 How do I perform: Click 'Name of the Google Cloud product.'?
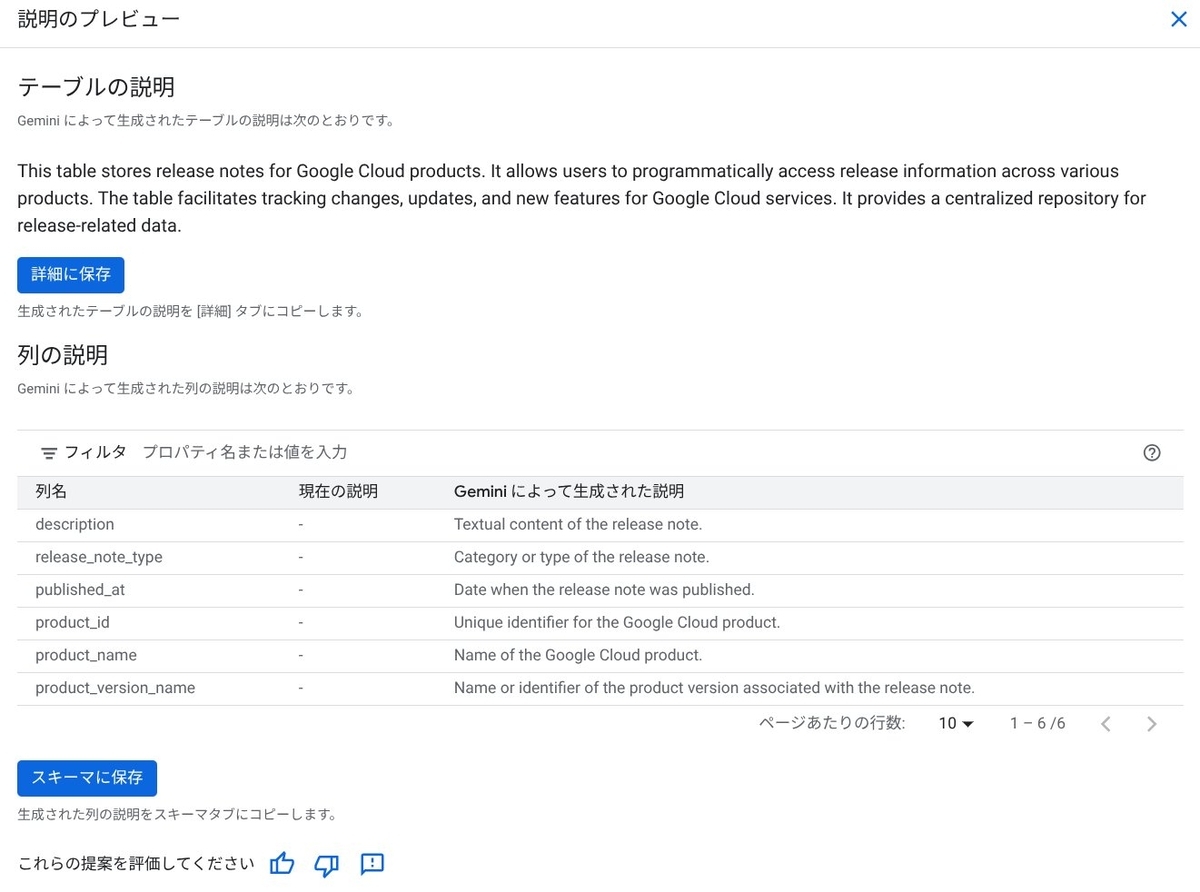point(578,655)
